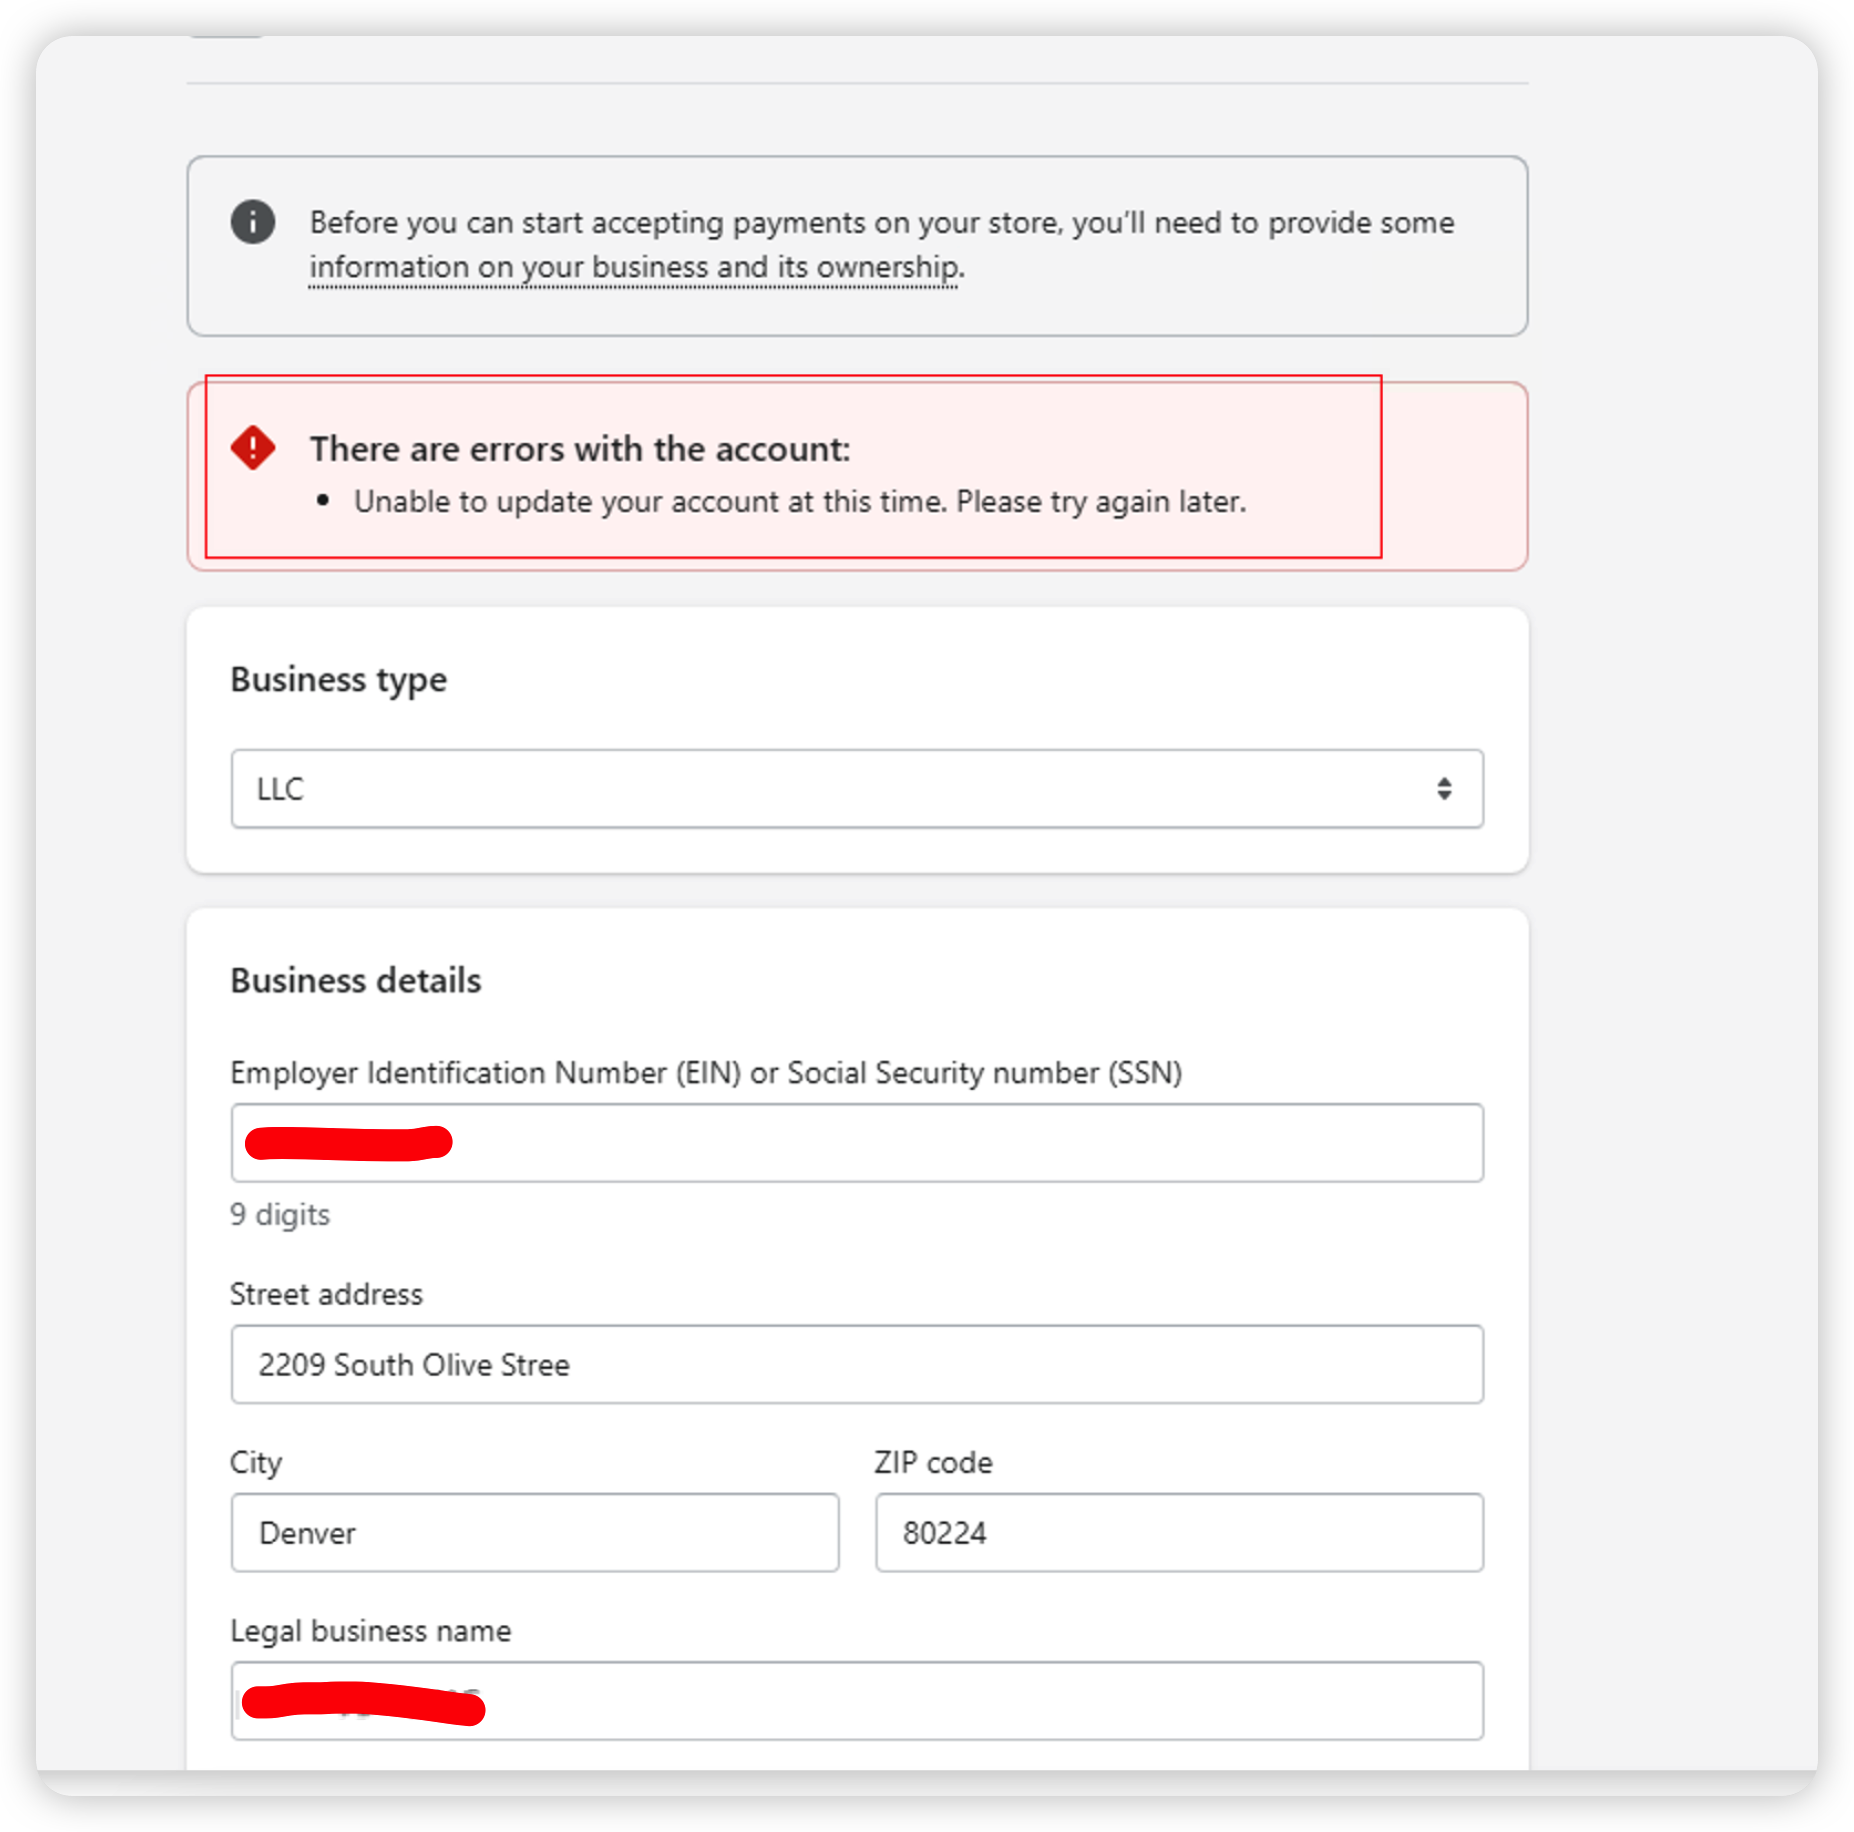The height and width of the screenshot is (1832, 1854).
Task: Select the Employer Identification Number label
Action: (x=705, y=1073)
